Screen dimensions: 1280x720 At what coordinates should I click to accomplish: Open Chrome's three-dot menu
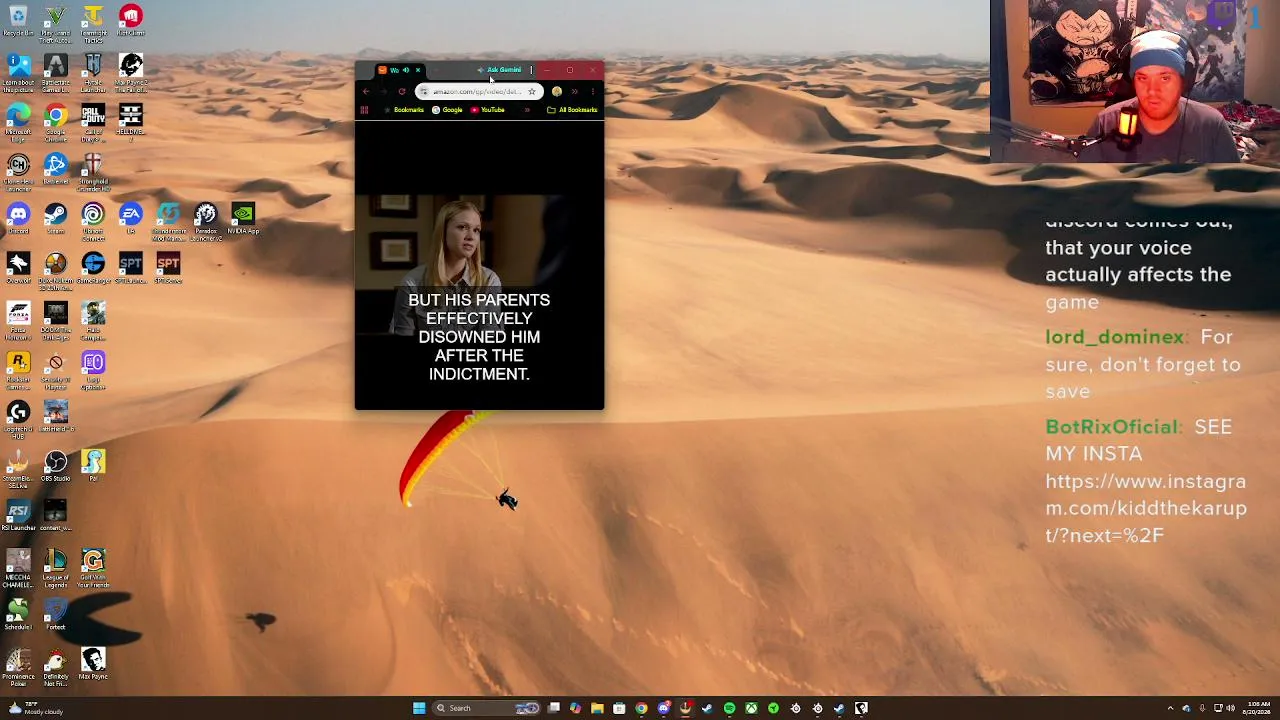pos(593,91)
